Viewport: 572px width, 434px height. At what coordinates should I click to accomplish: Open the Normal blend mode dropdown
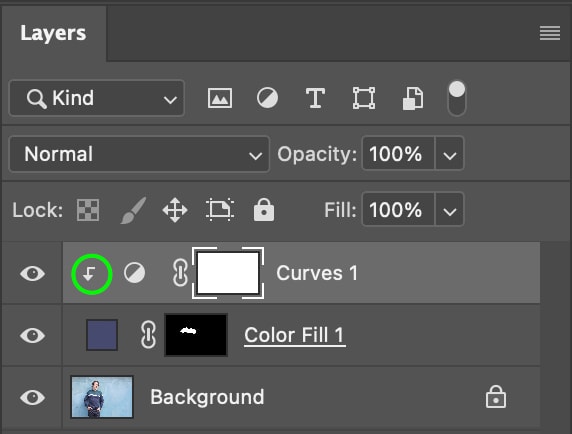pyautogui.click(x=139, y=154)
